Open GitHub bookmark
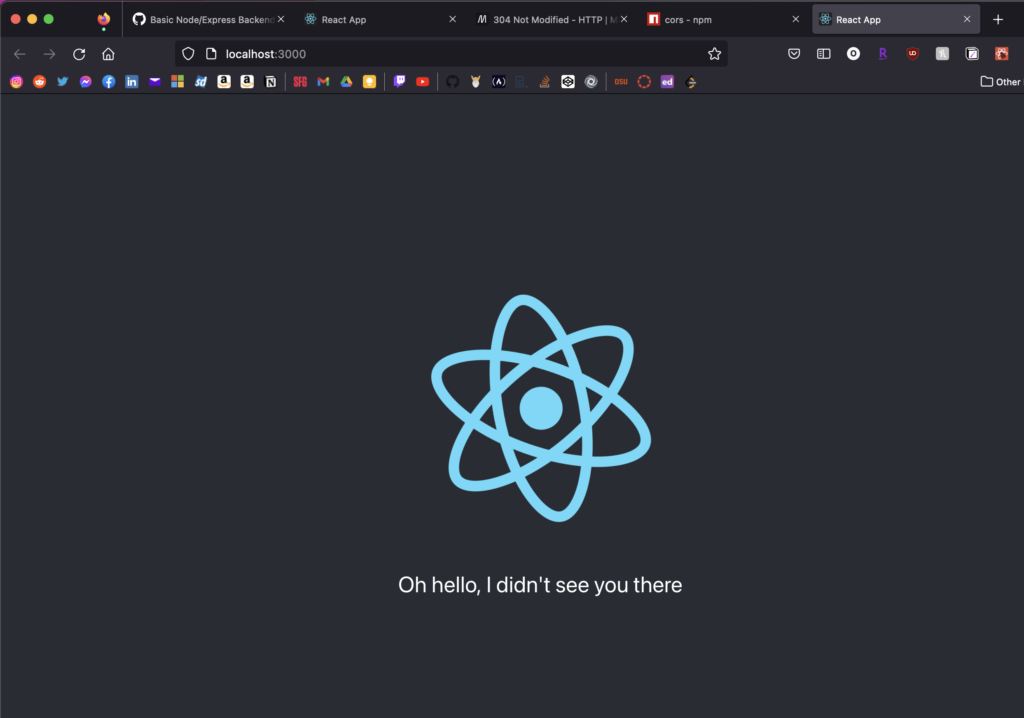Screen dimensions: 1024x718 tap(453, 82)
